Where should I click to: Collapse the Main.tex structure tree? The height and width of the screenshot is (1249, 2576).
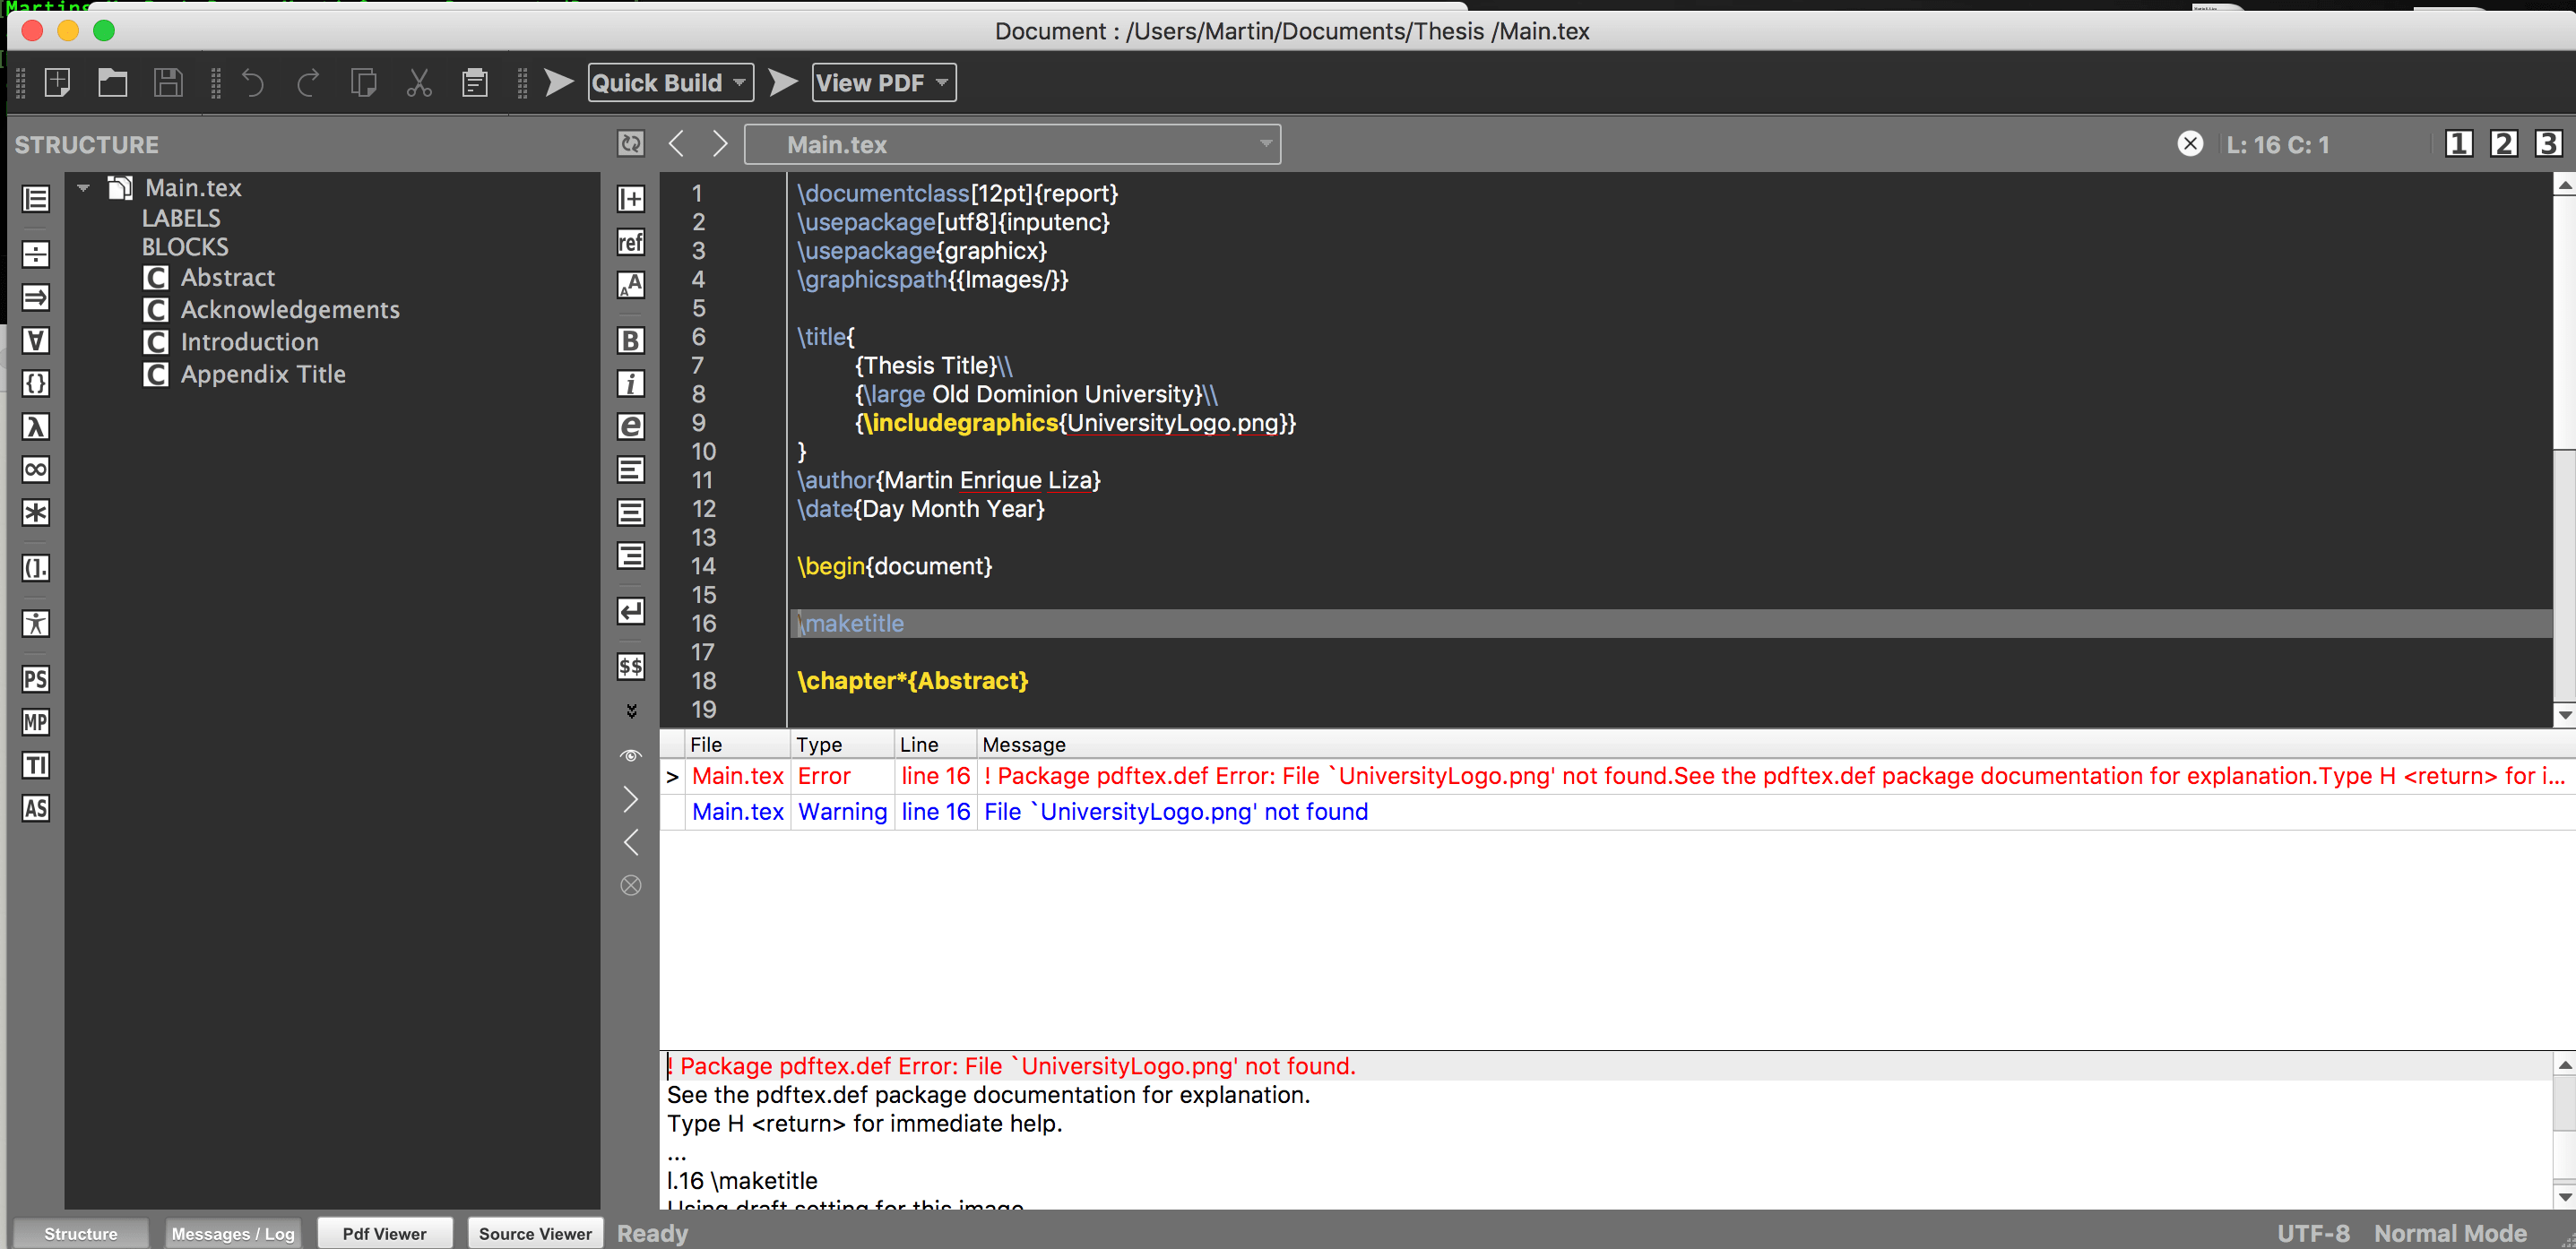click(83, 187)
